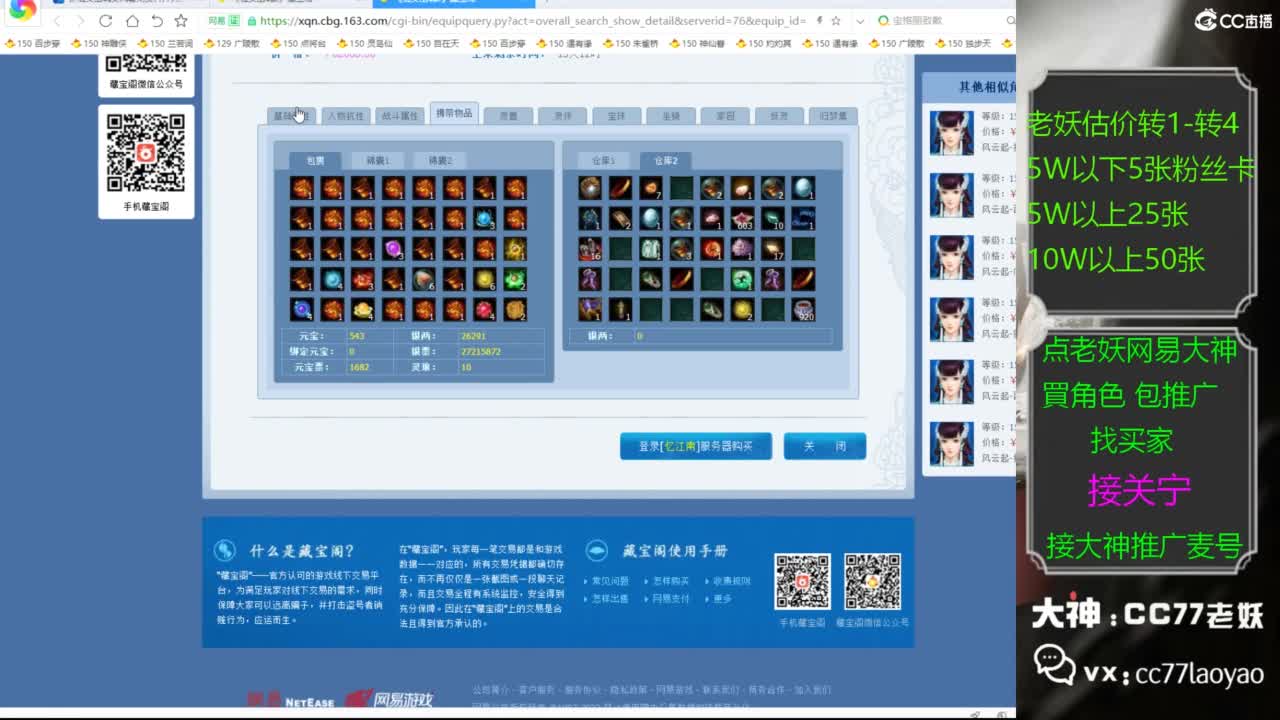Select the ring item at warehouse top-left
This screenshot has height=720, width=1280.
pyautogui.click(x=590, y=188)
